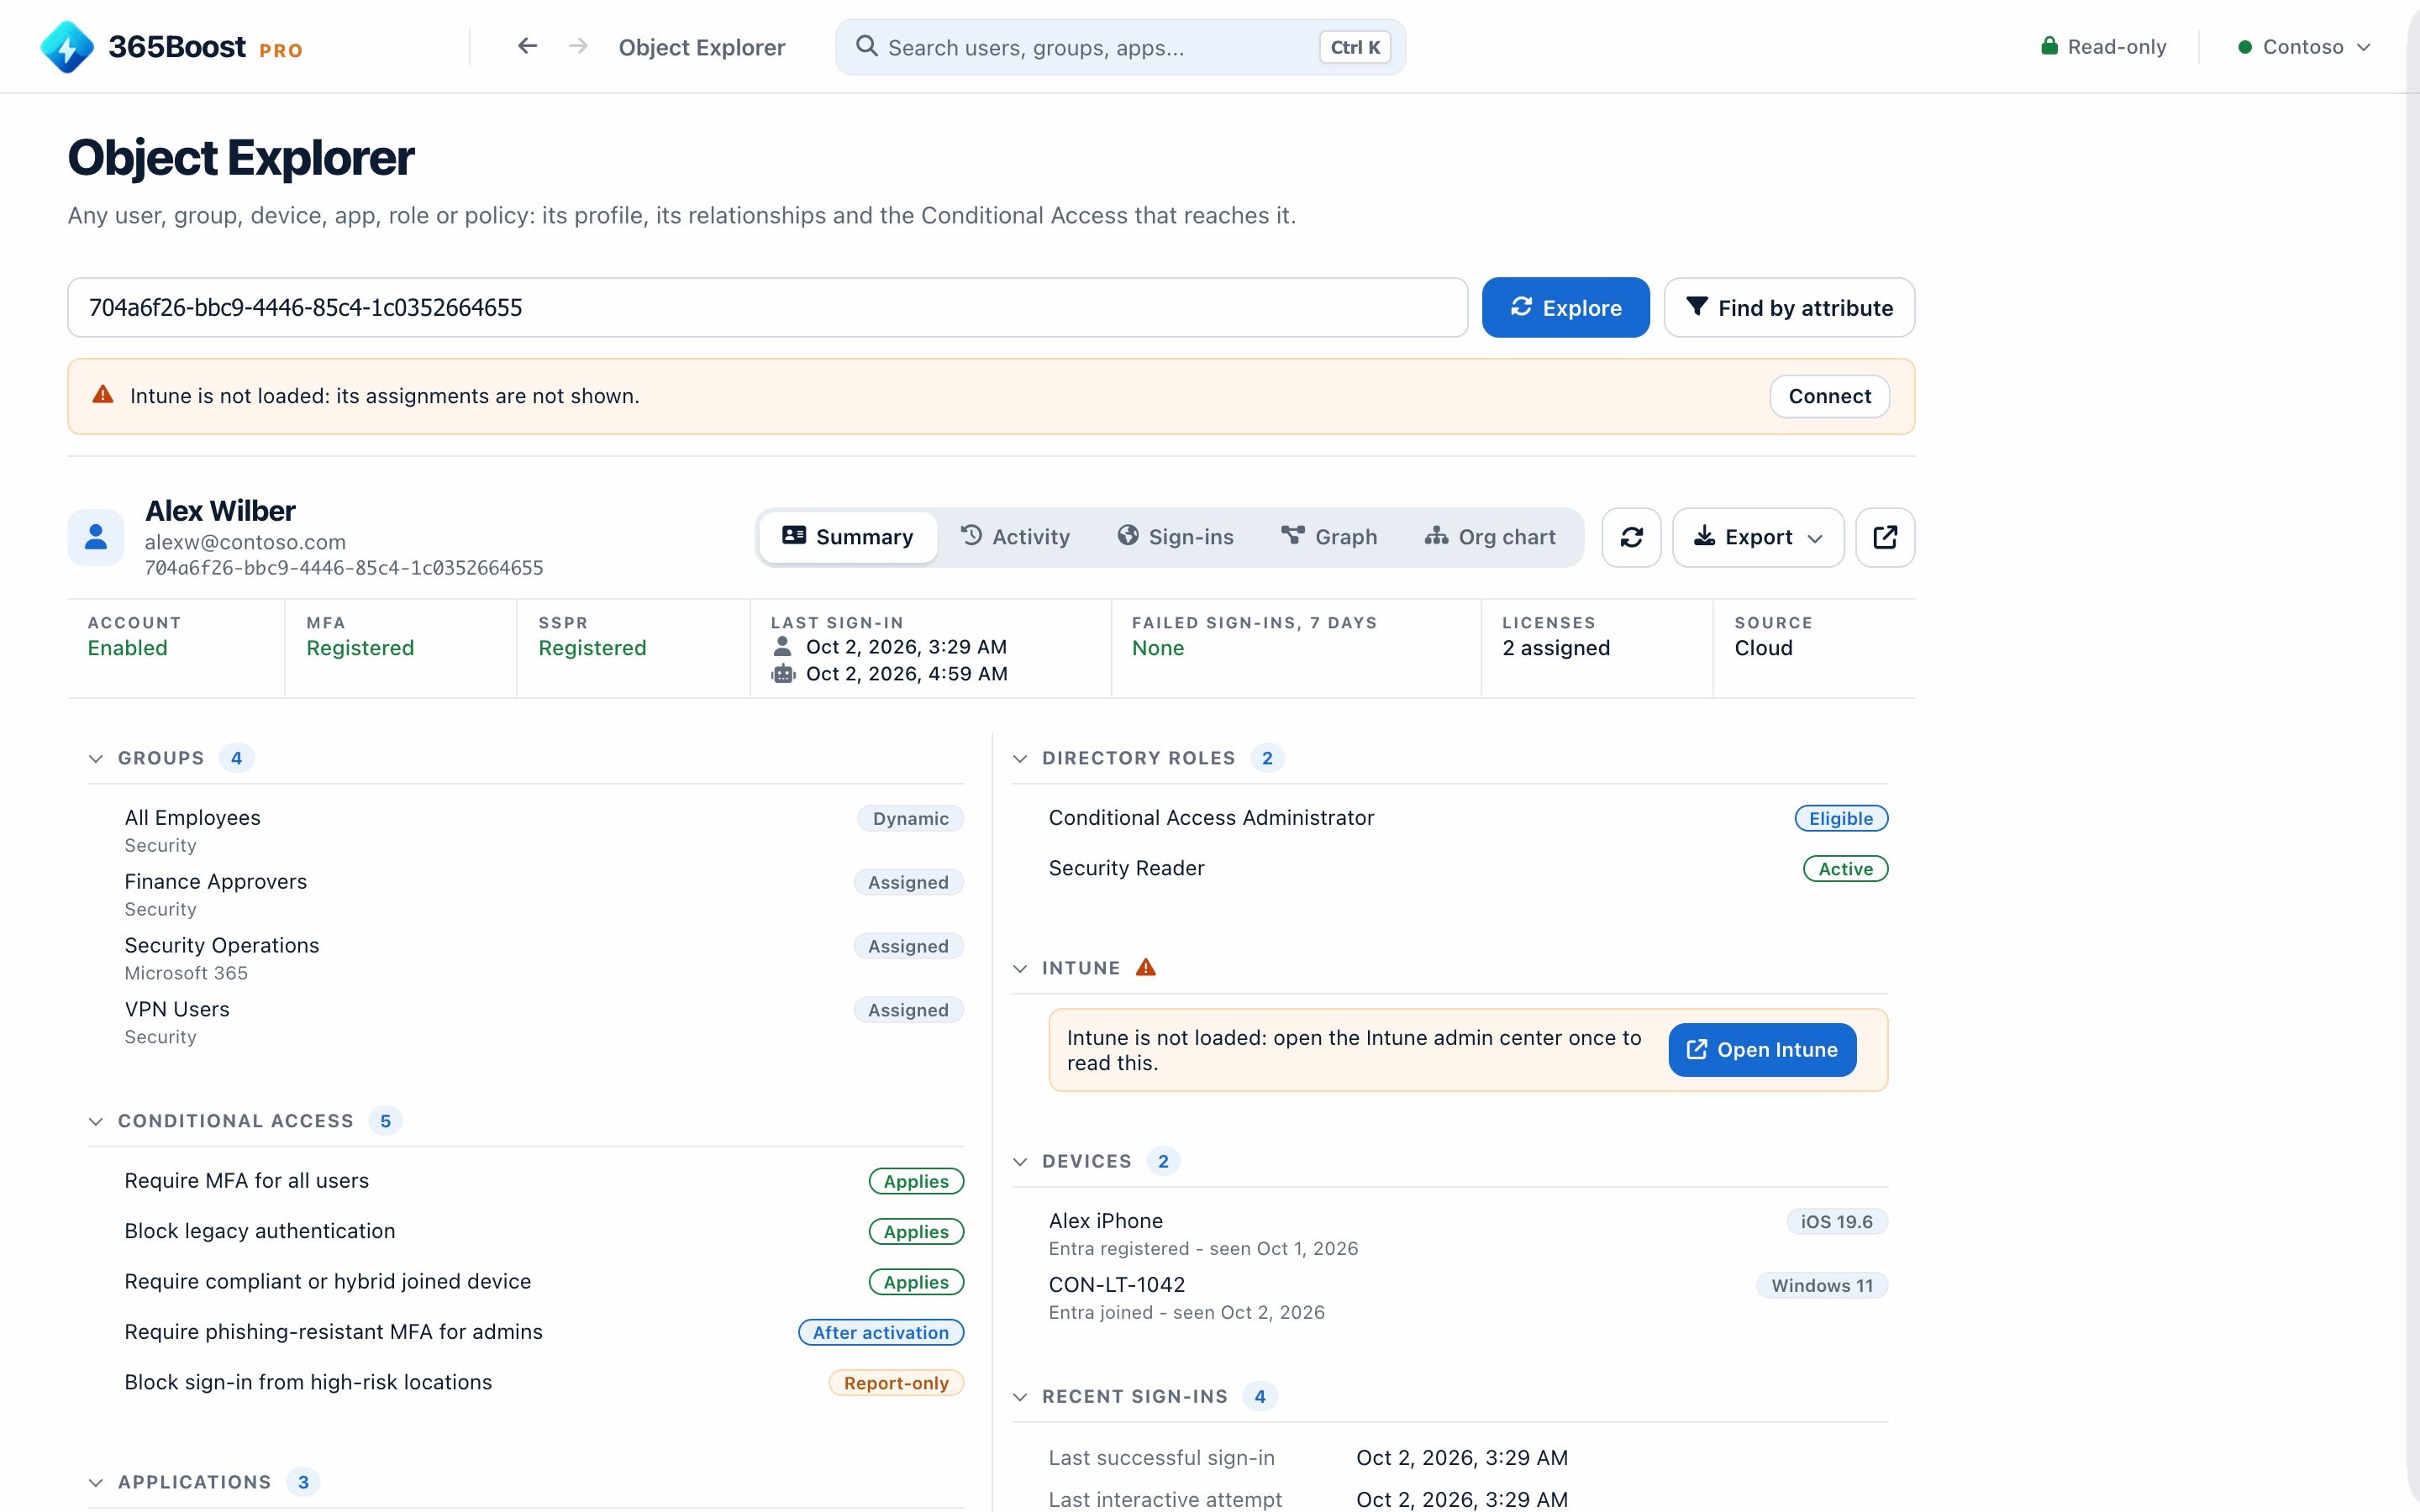Focus the Search users, groups, apps field
Image resolution: width=2420 pixels, height=1512 pixels.
[x=1120, y=47]
